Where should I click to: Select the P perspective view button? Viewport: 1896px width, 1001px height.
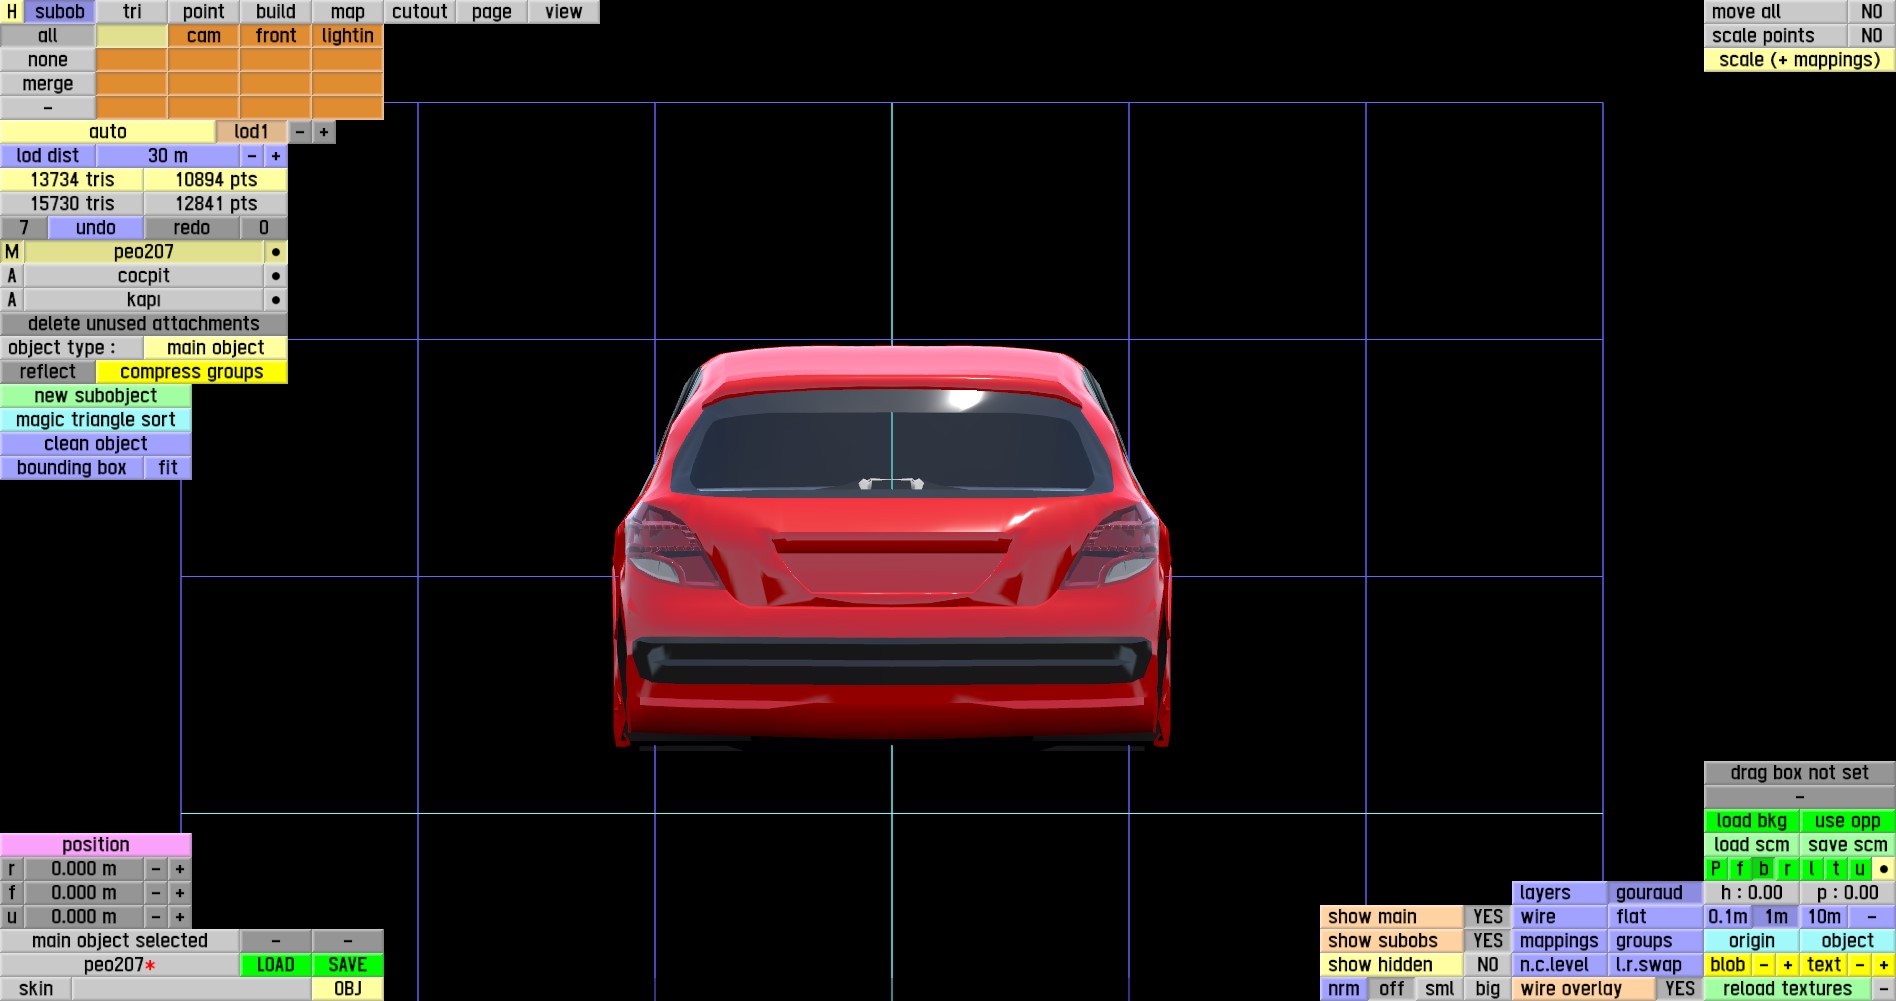[x=1716, y=869]
